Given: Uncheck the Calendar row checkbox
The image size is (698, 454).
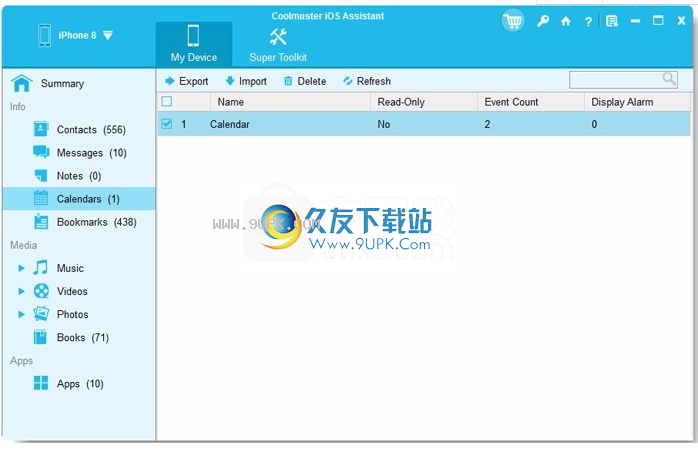Looking at the screenshot, I should point(167,124).
